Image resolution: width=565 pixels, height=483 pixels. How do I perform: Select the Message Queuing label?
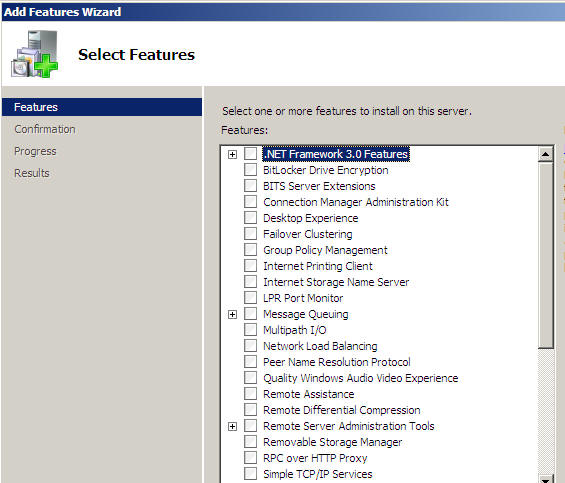pos(306,314)
